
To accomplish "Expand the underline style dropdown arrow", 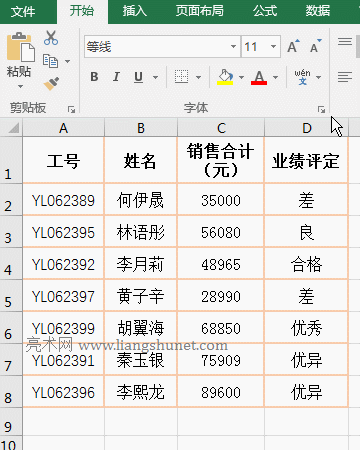I will (x=155, y=77).
